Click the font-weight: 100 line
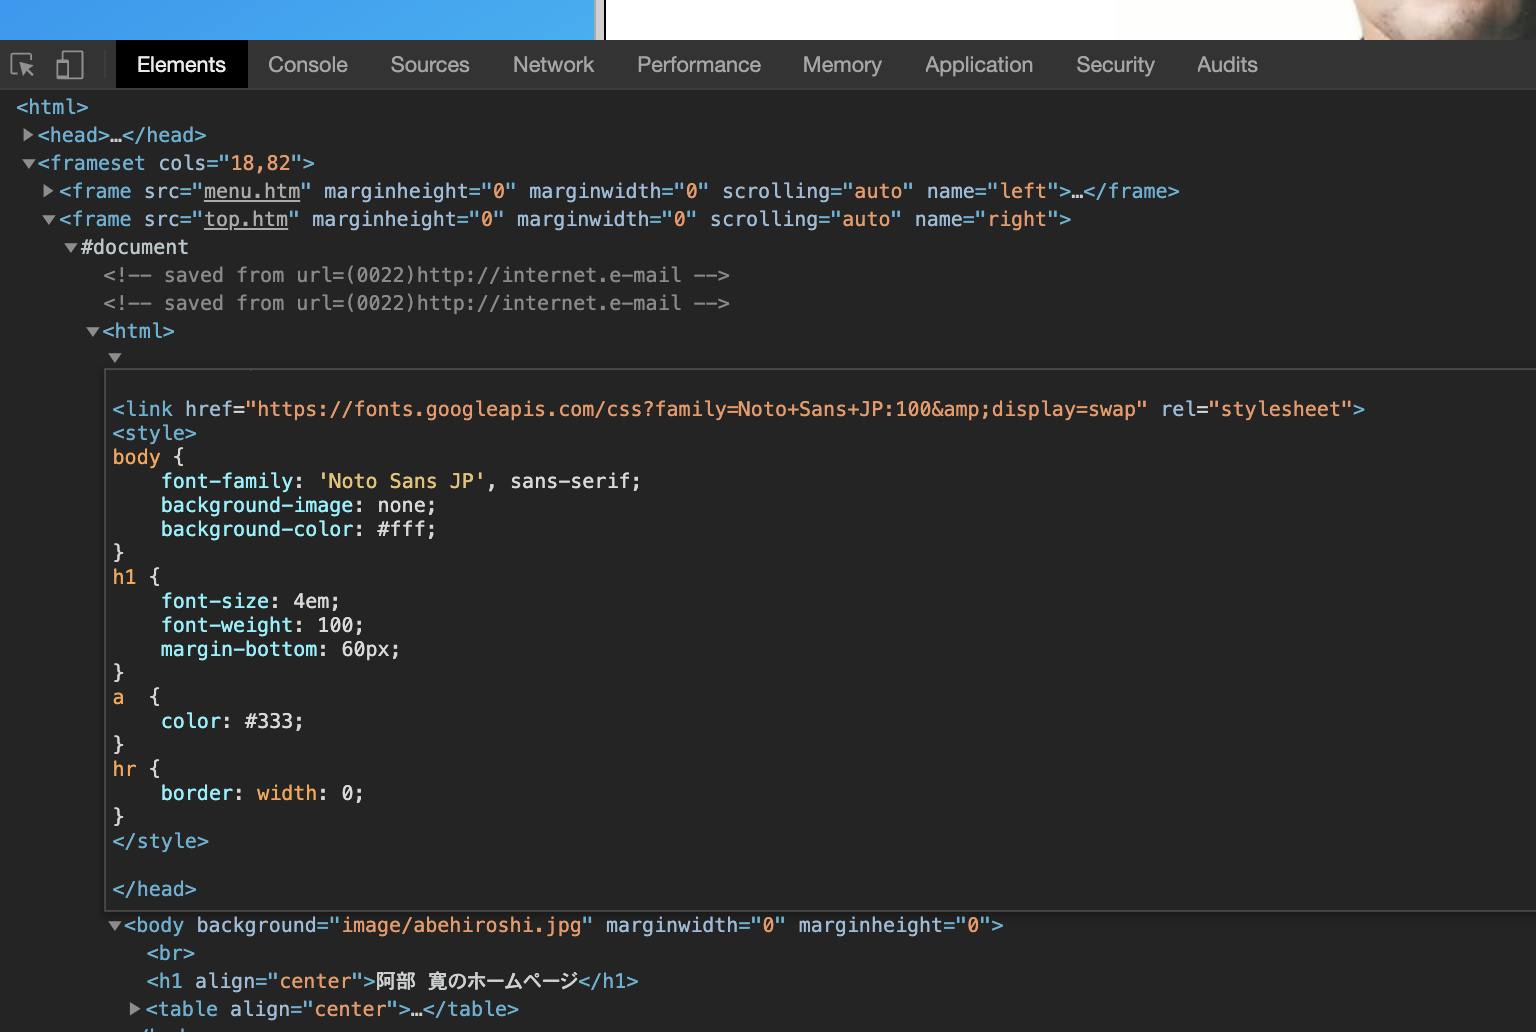Image resolution: width=1536 pixels, height=1032 pixels. [x=262, y=625]
